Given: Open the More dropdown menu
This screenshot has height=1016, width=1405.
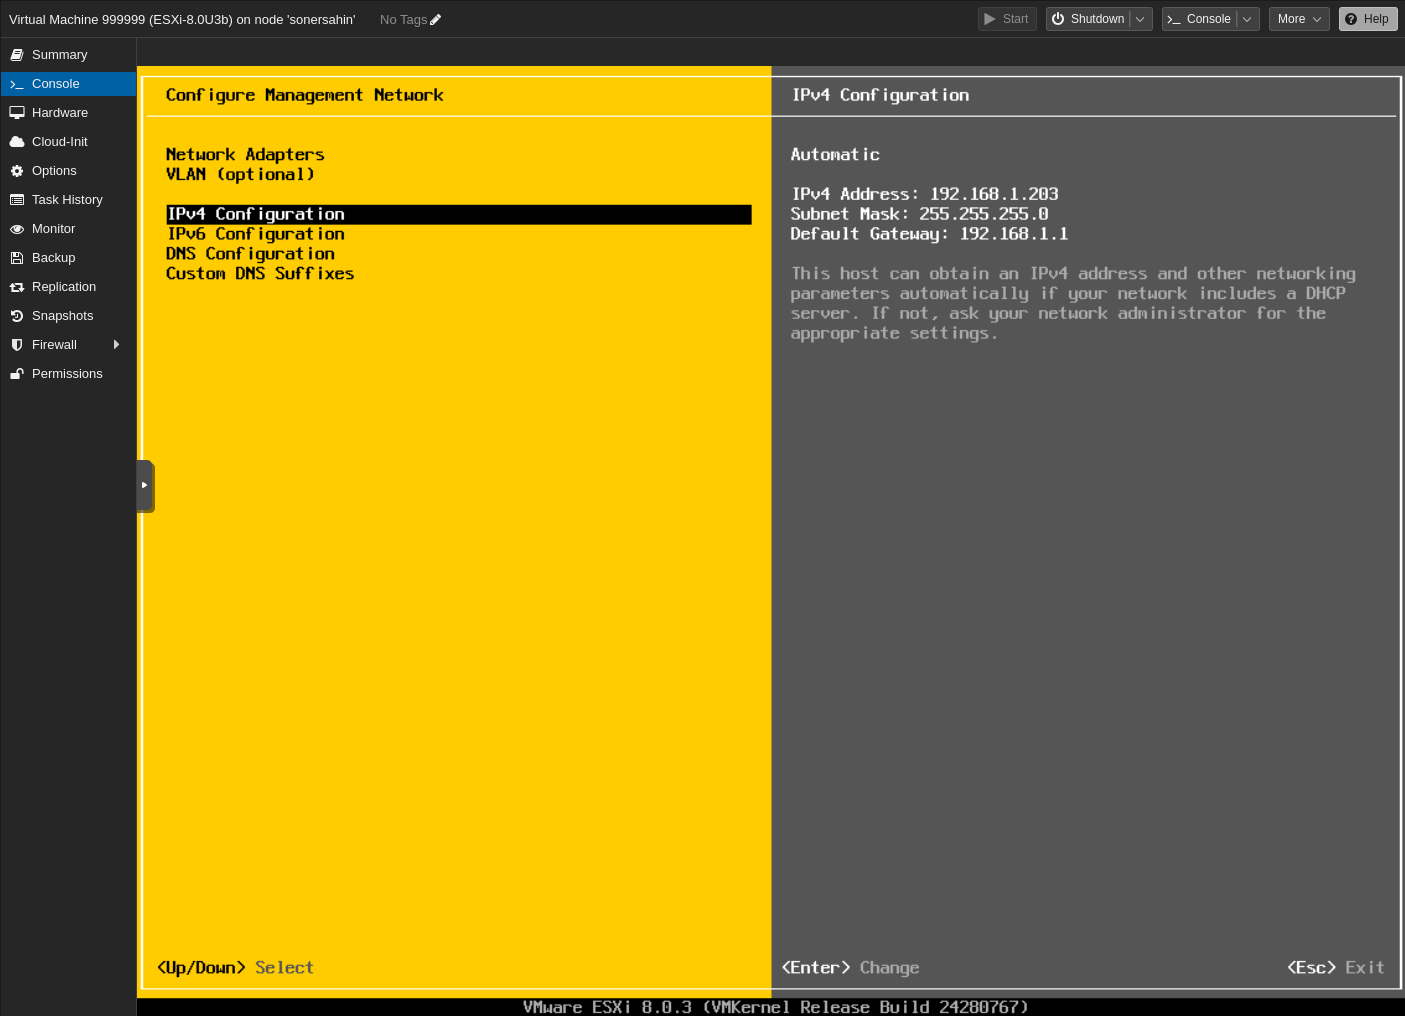Looking at the screenshot, I should click(x=1299, y=19).
